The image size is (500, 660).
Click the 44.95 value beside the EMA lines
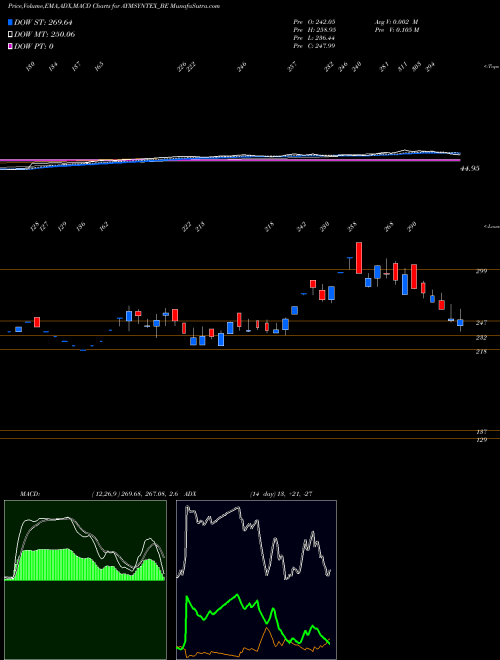click(470, 168)
